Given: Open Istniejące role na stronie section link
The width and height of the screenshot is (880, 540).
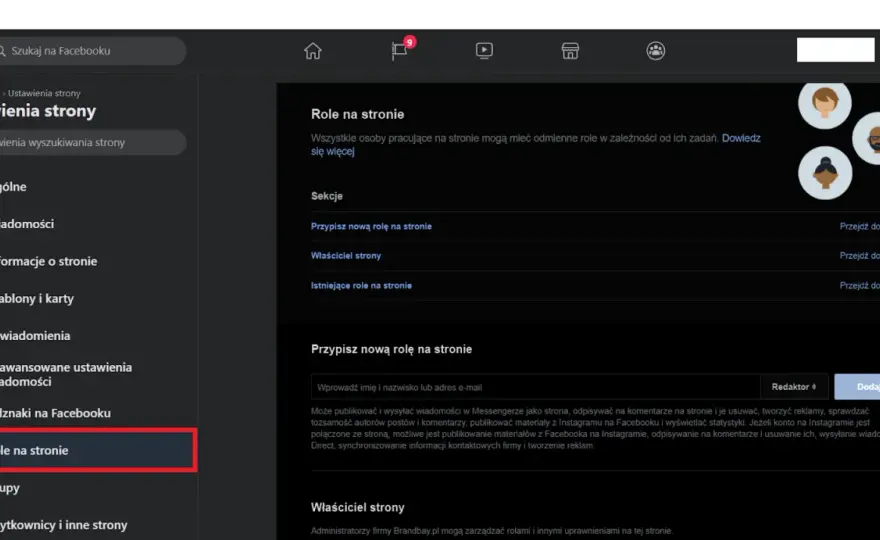Looking at the screenshot, I should click(361, 286).
